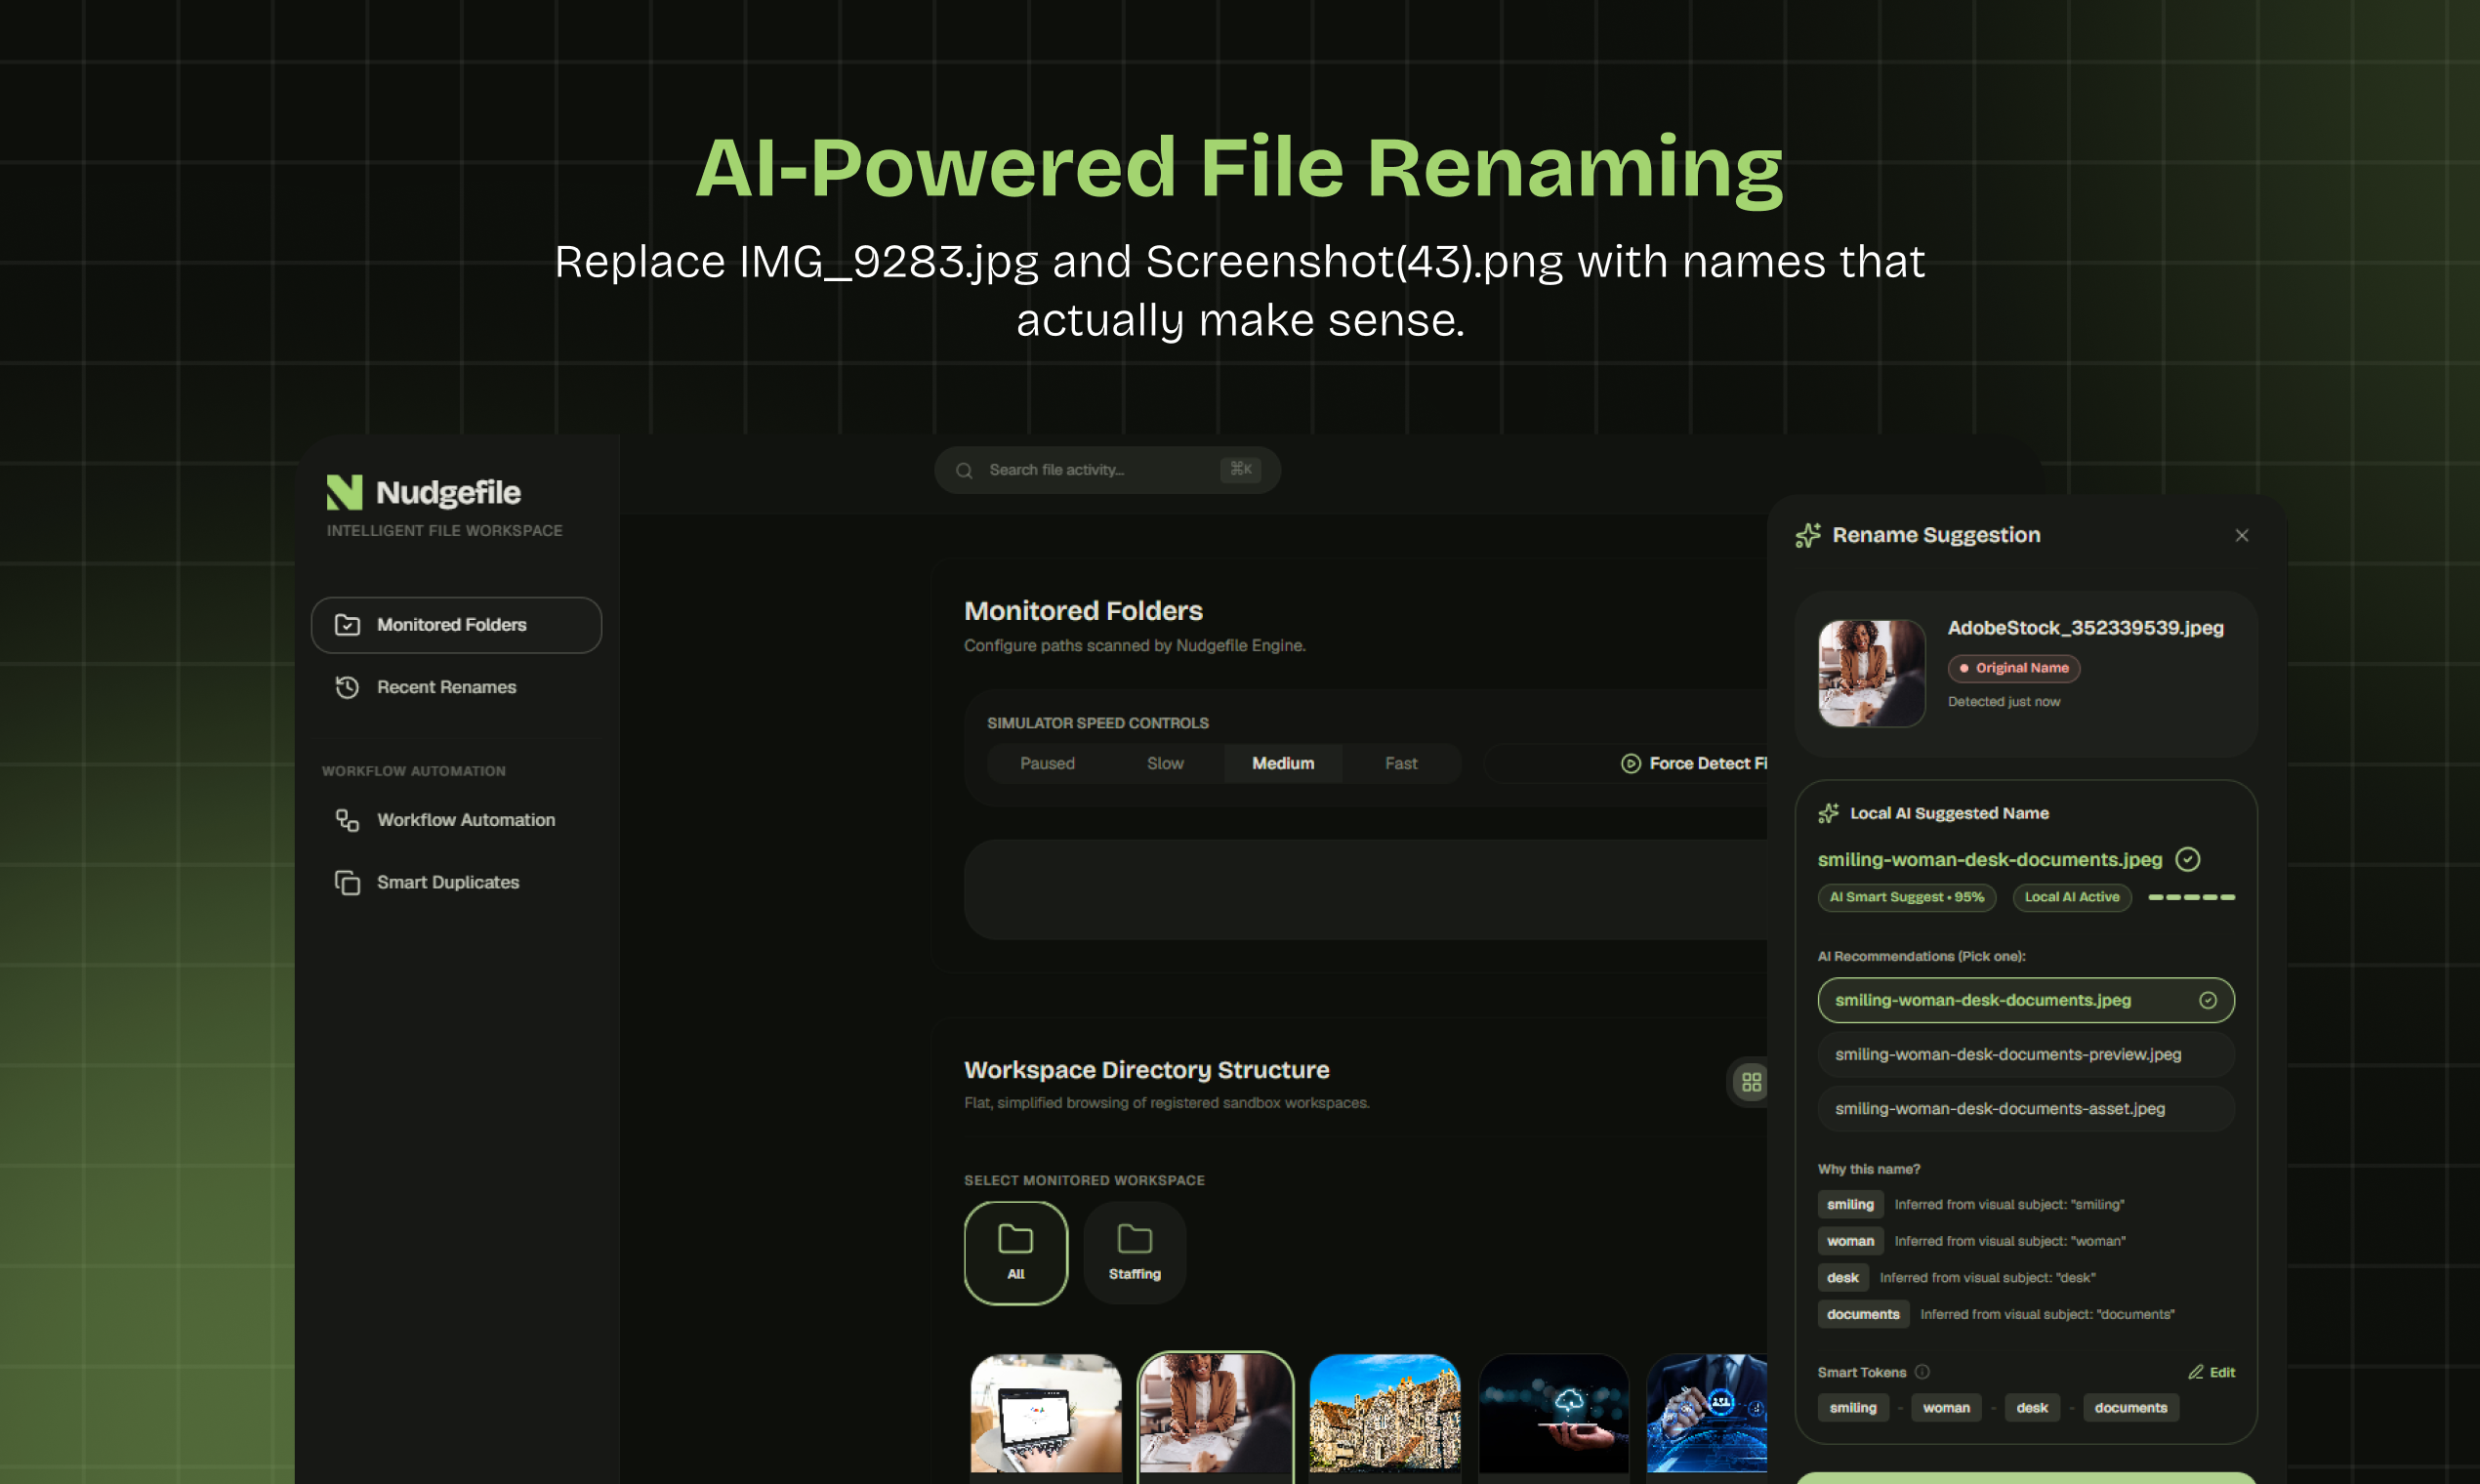Click the Workflow Automation nodes icon

[347, 820]
